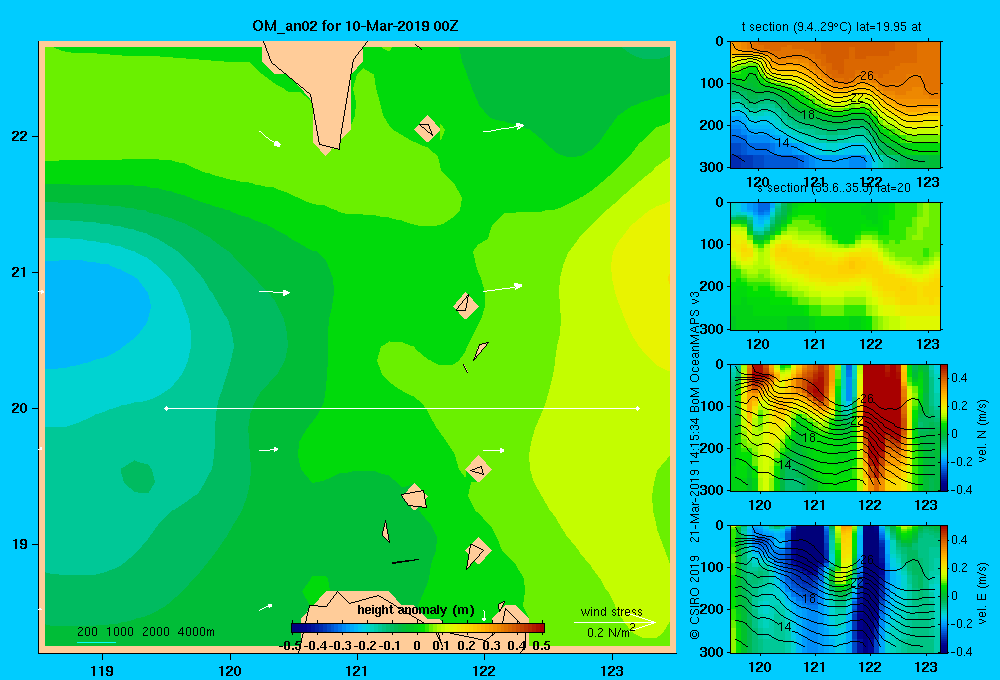Click the latitude 19 label on main map
Image resolution: width=1000 pixels, height=680 pixels.
[20, 544]
